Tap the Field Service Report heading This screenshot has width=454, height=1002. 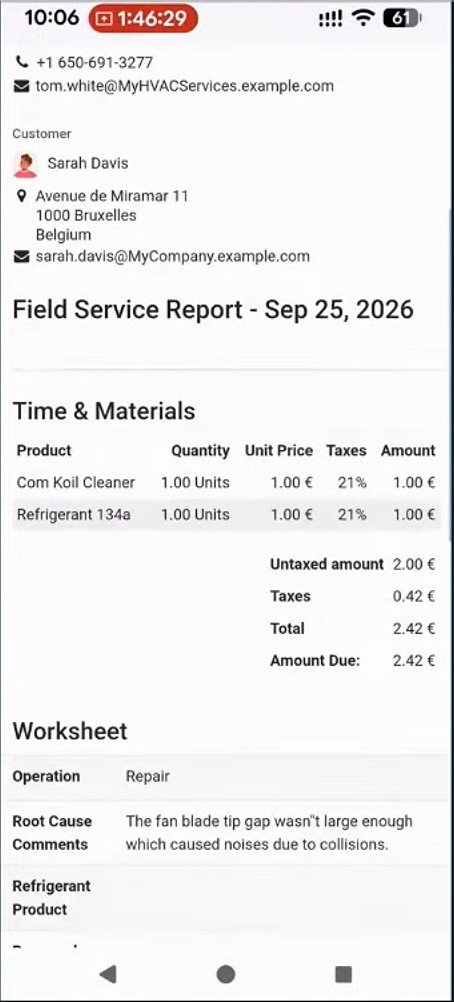tap(213, 310)
